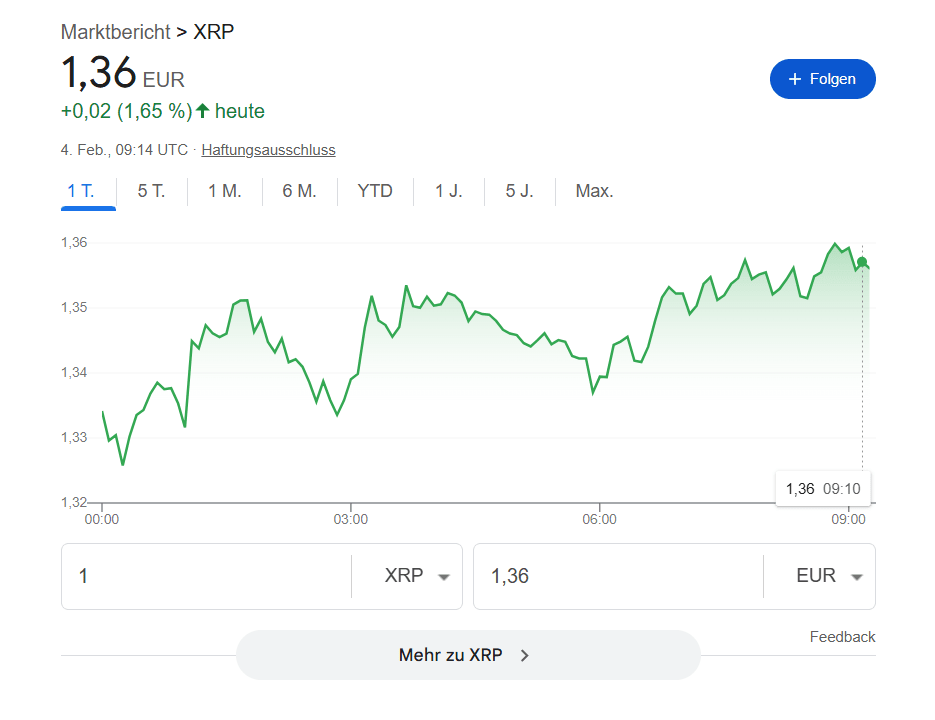The width and height of the screenshot is (935, 720).
Task: Show the YTD chart range
Action: (x=375, y=191)
